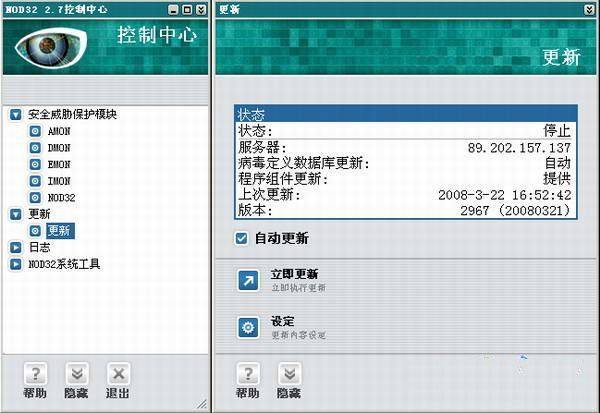Click 帮助 label in control center
600x413 pixels.
35,393
